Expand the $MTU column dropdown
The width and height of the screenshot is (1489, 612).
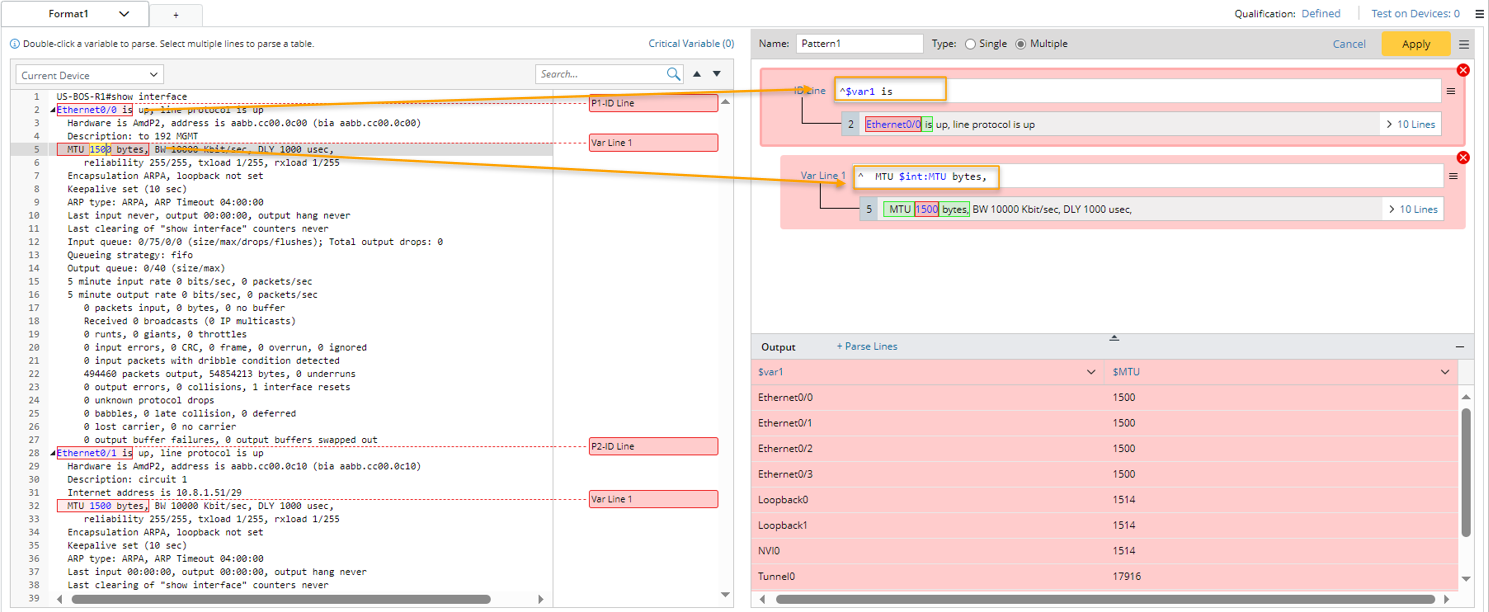1445,372
